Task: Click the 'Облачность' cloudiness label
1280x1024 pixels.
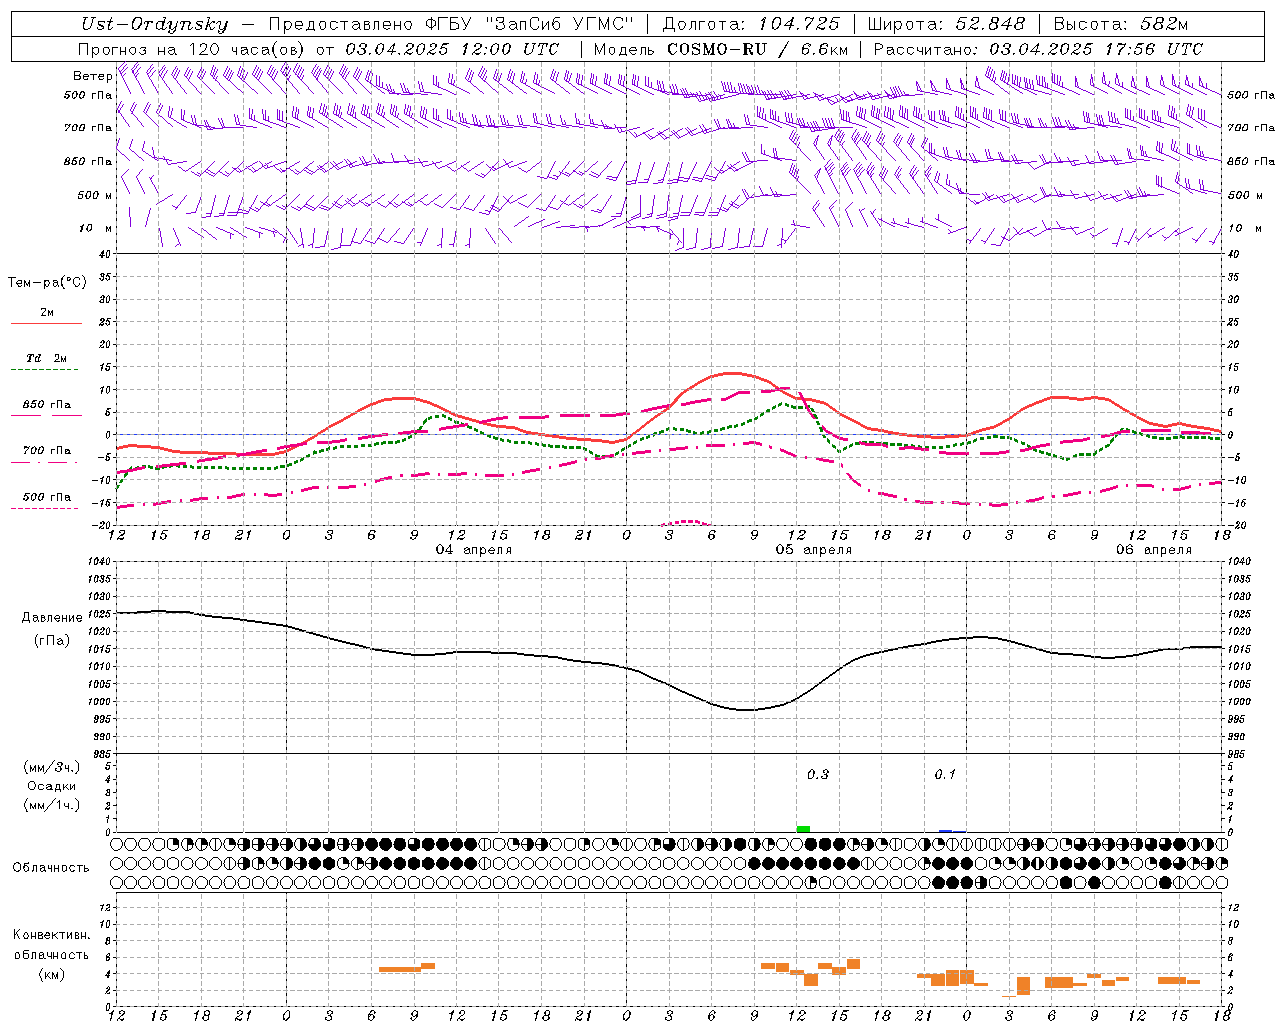Action: pos(51,868)
